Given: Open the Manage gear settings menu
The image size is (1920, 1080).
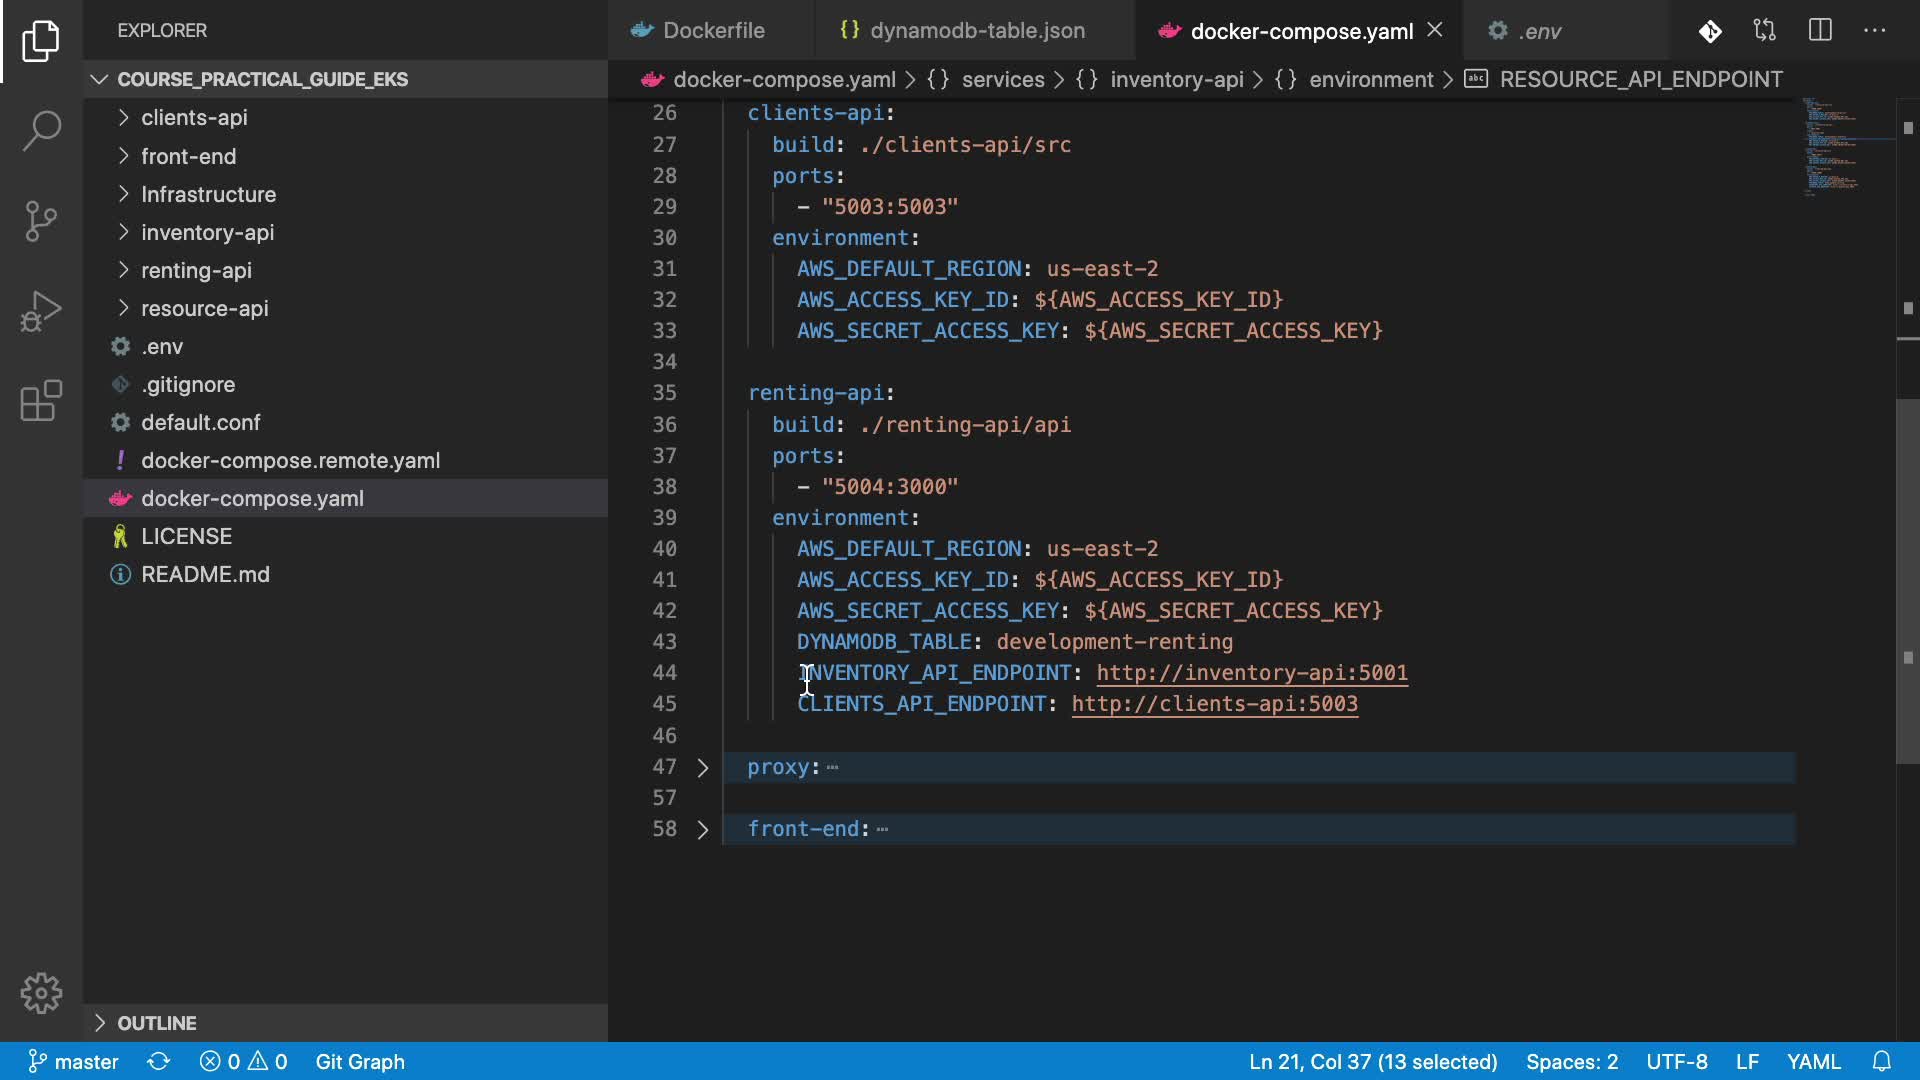Looking at the screenshot, I should click(x=41, y=993).
